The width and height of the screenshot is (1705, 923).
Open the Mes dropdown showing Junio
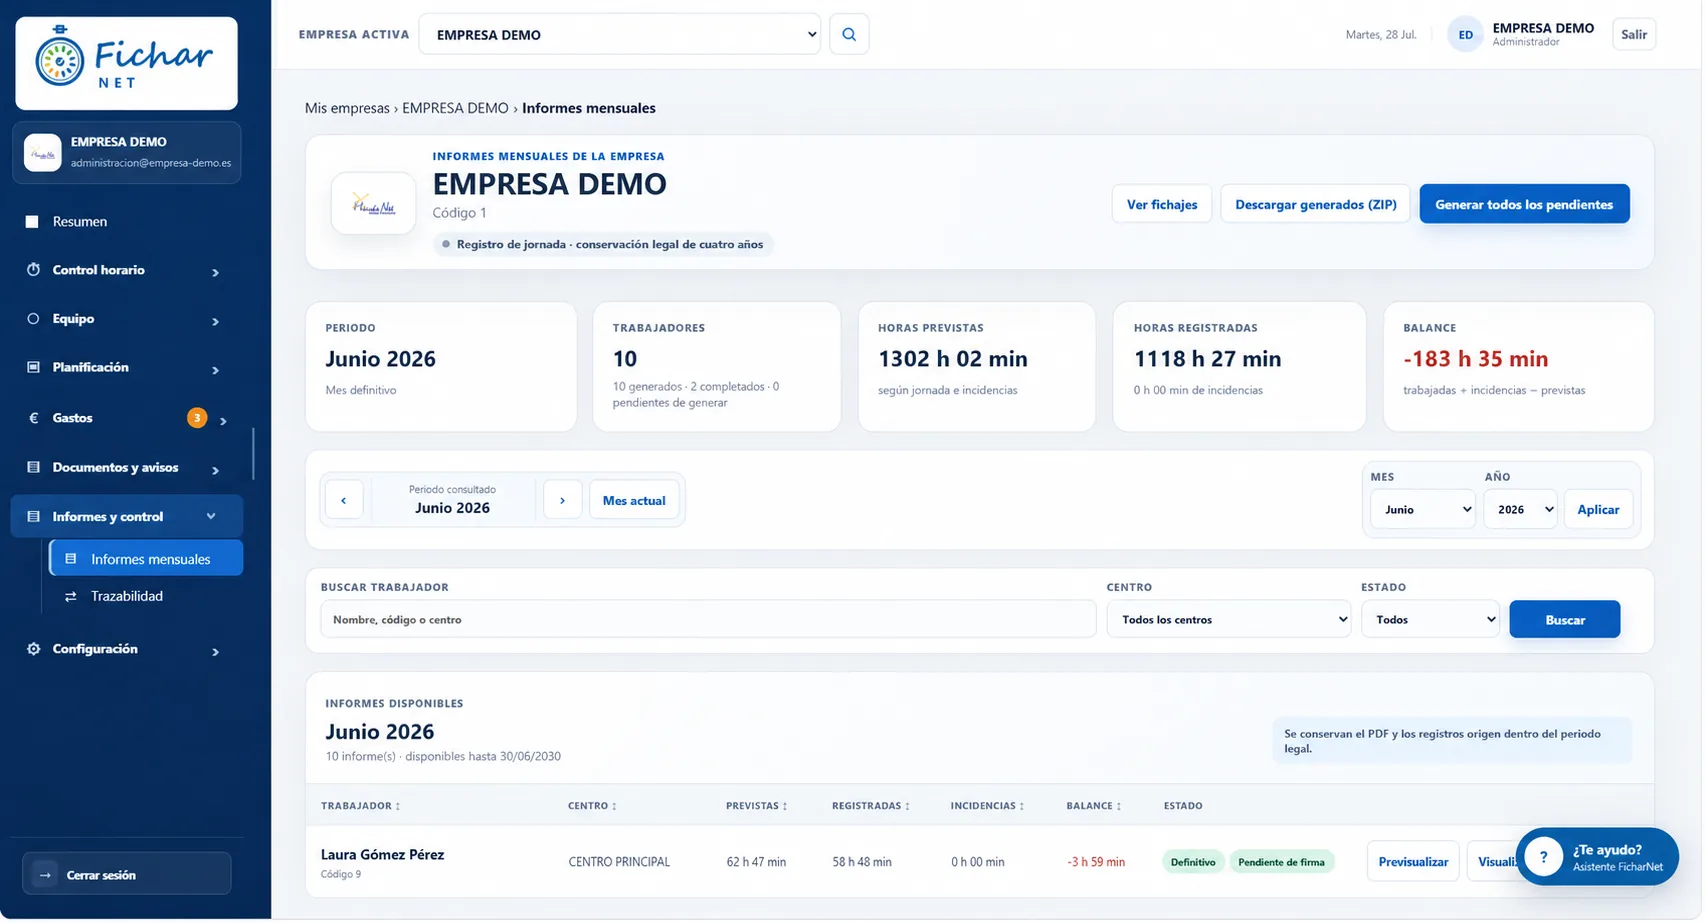click(1425, 510)
